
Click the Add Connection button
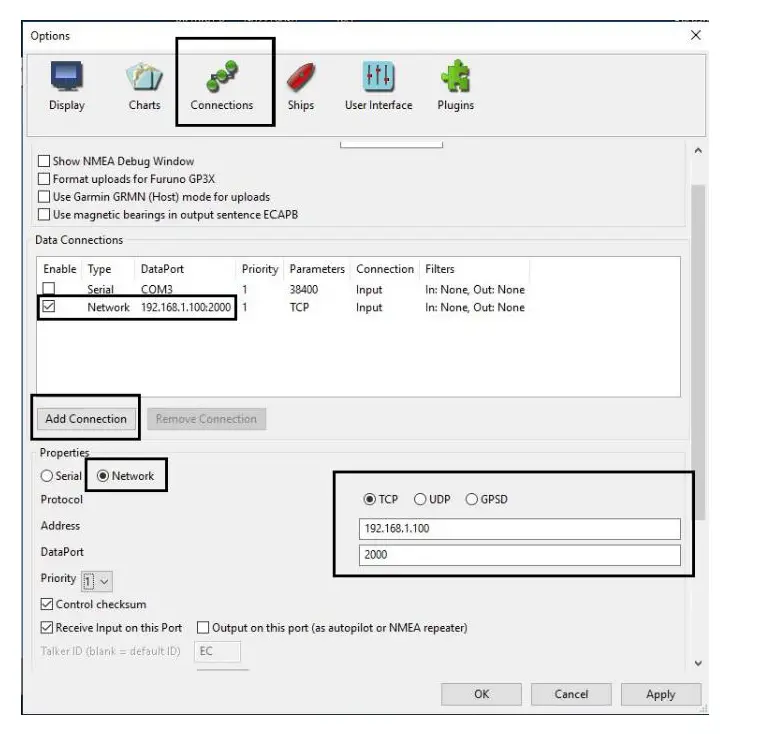pyautogui.click(x=86, y=418)
